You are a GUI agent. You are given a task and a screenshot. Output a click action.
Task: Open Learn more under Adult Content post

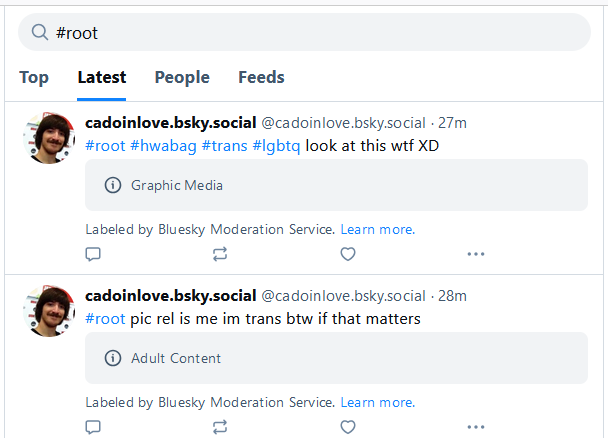[378, 402]
